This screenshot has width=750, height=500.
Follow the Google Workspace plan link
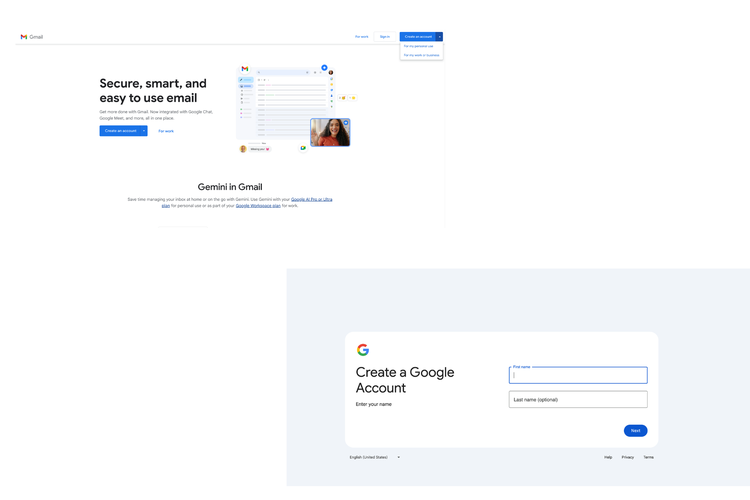pos(258,206)
